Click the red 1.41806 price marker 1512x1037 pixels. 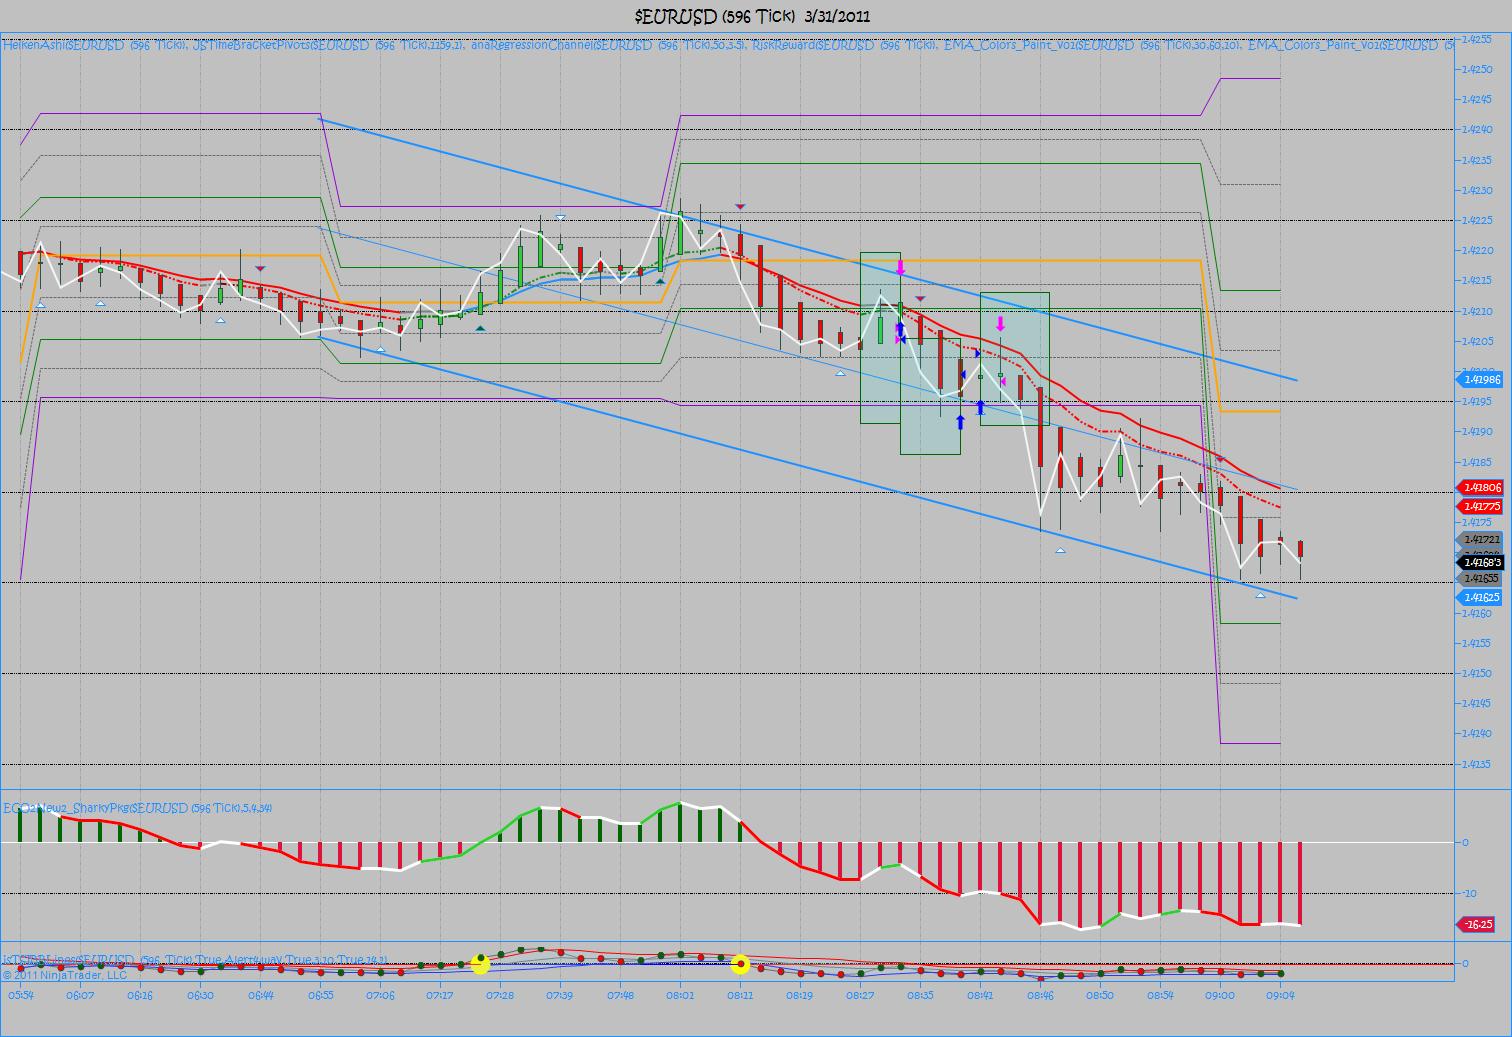[1480, 487]
